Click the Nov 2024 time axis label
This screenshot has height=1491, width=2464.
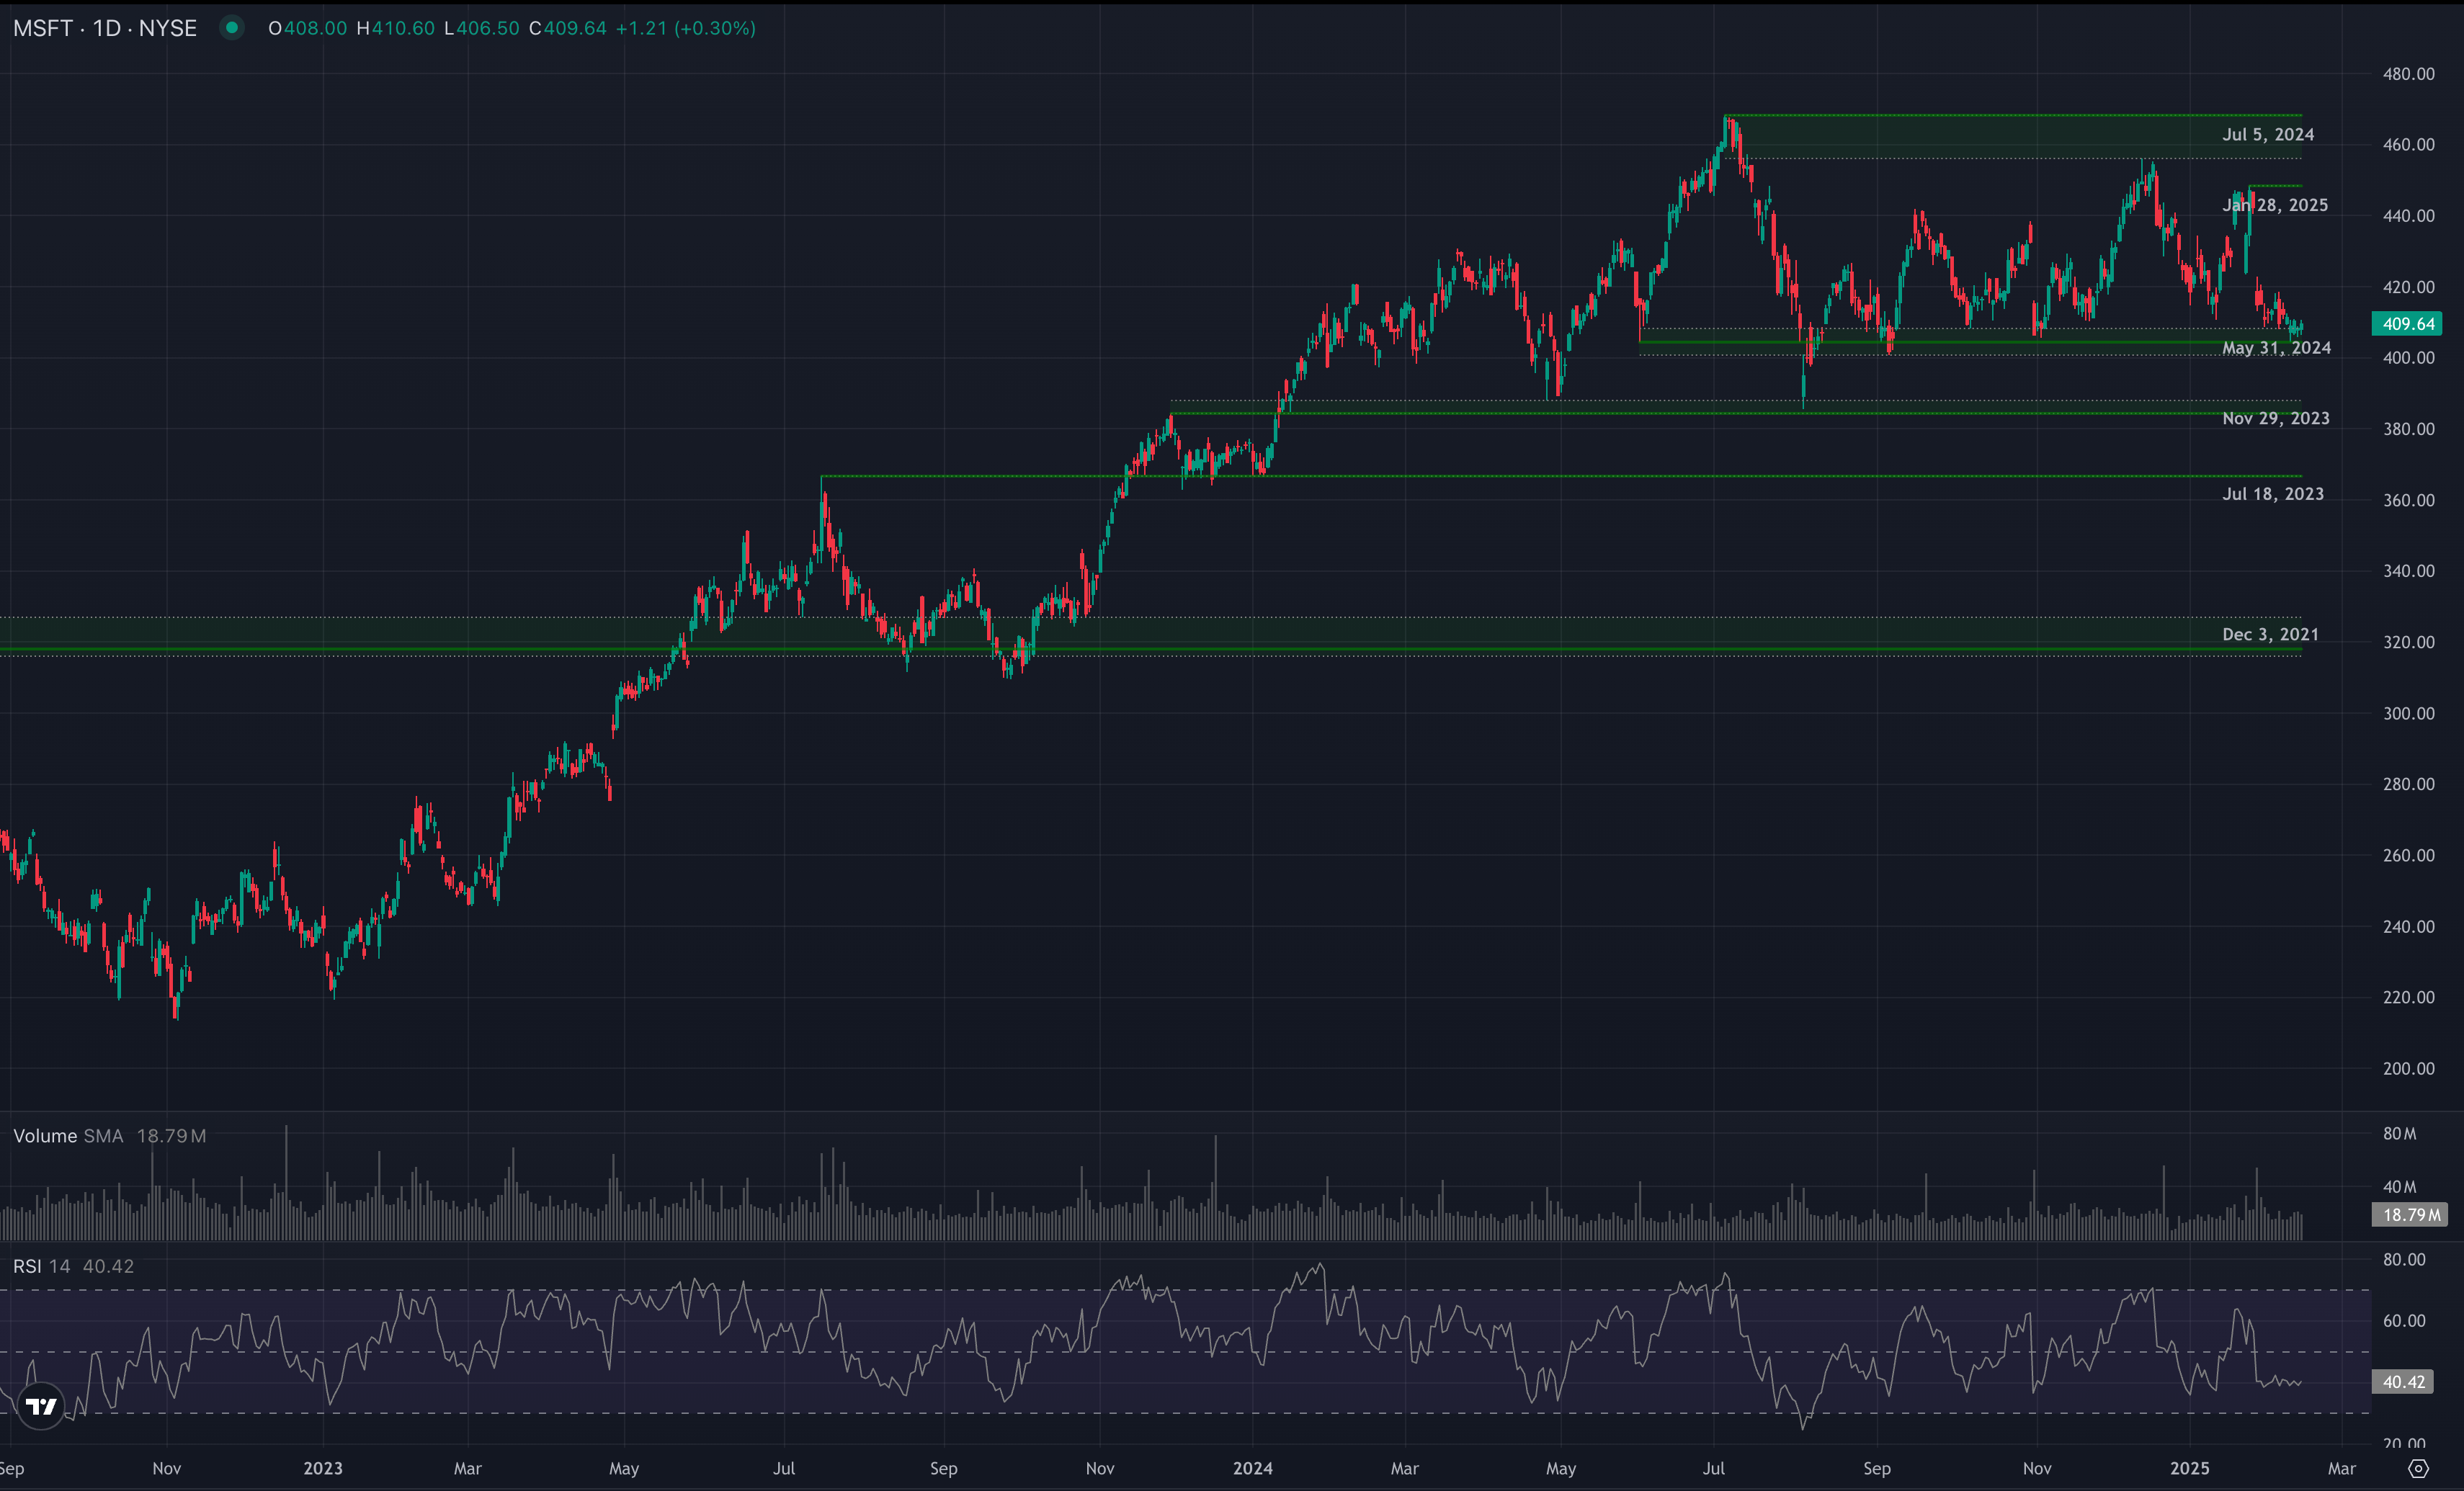(x=2037, y=1469)
